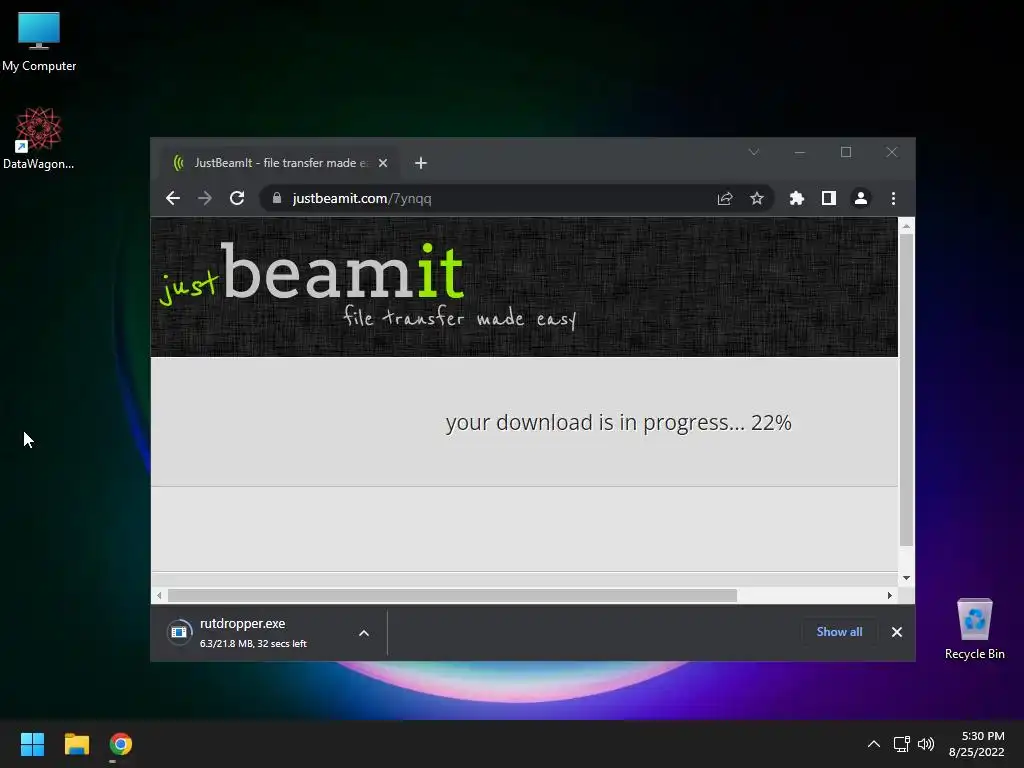Open the Windows Start menu

click(x=32, y=744)
